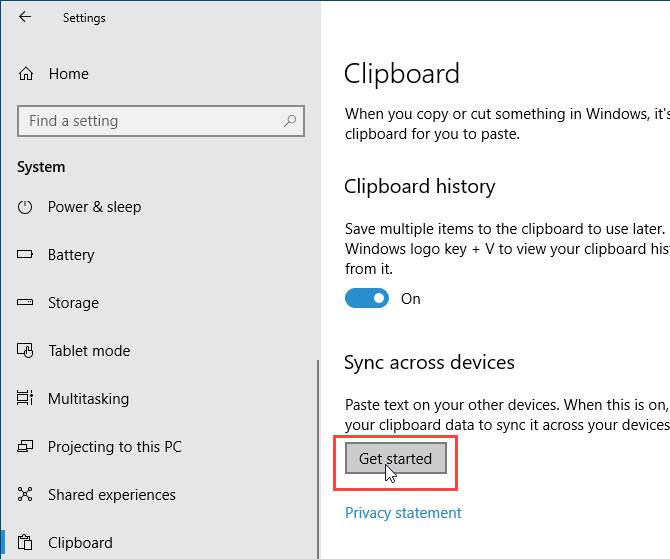Open the Privacy statement link
Image resolution: width=670 pixels, height=559 pixels.
(x=403, y=513)
